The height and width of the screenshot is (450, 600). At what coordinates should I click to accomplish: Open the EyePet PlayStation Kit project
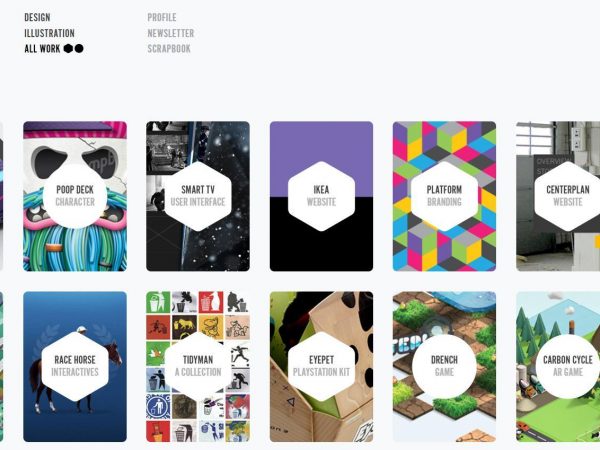321,367
